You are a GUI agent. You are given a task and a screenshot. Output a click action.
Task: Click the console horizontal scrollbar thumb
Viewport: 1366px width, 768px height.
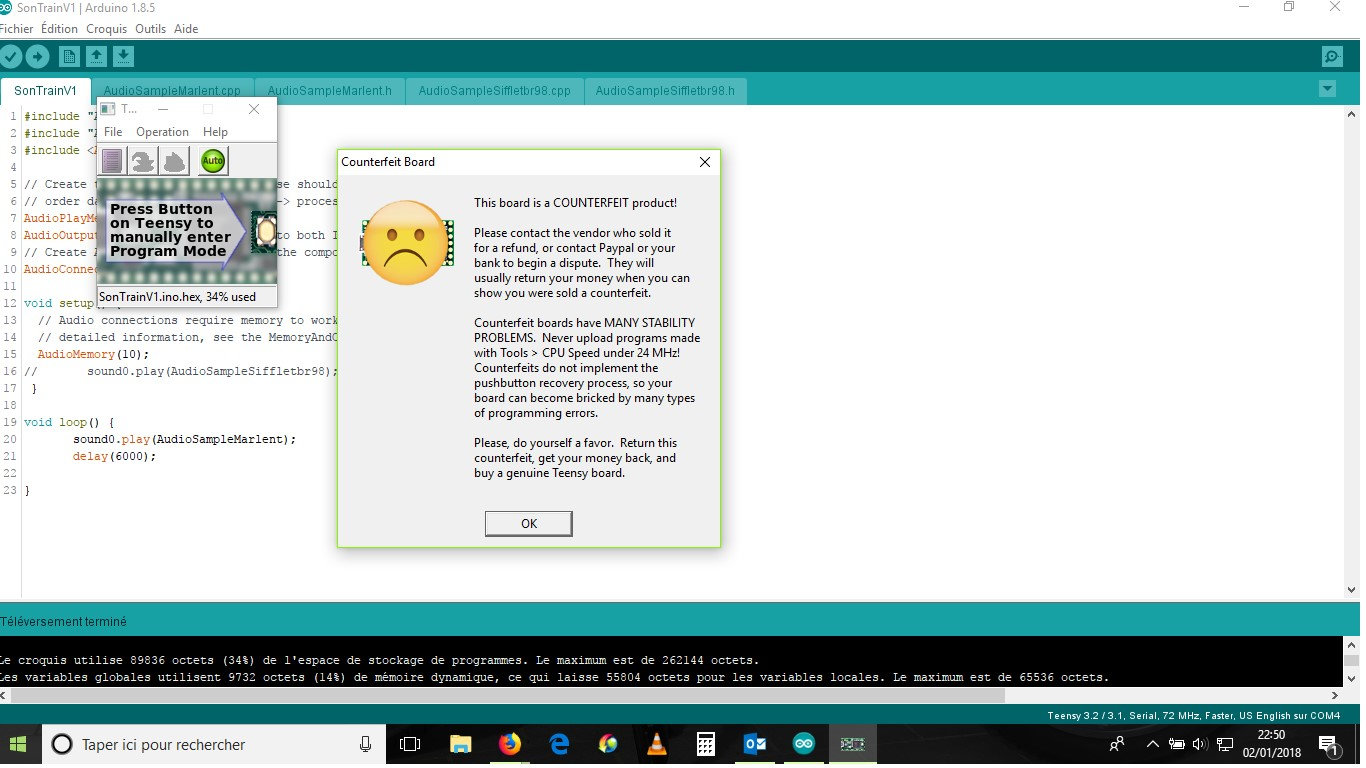[507, 695]
